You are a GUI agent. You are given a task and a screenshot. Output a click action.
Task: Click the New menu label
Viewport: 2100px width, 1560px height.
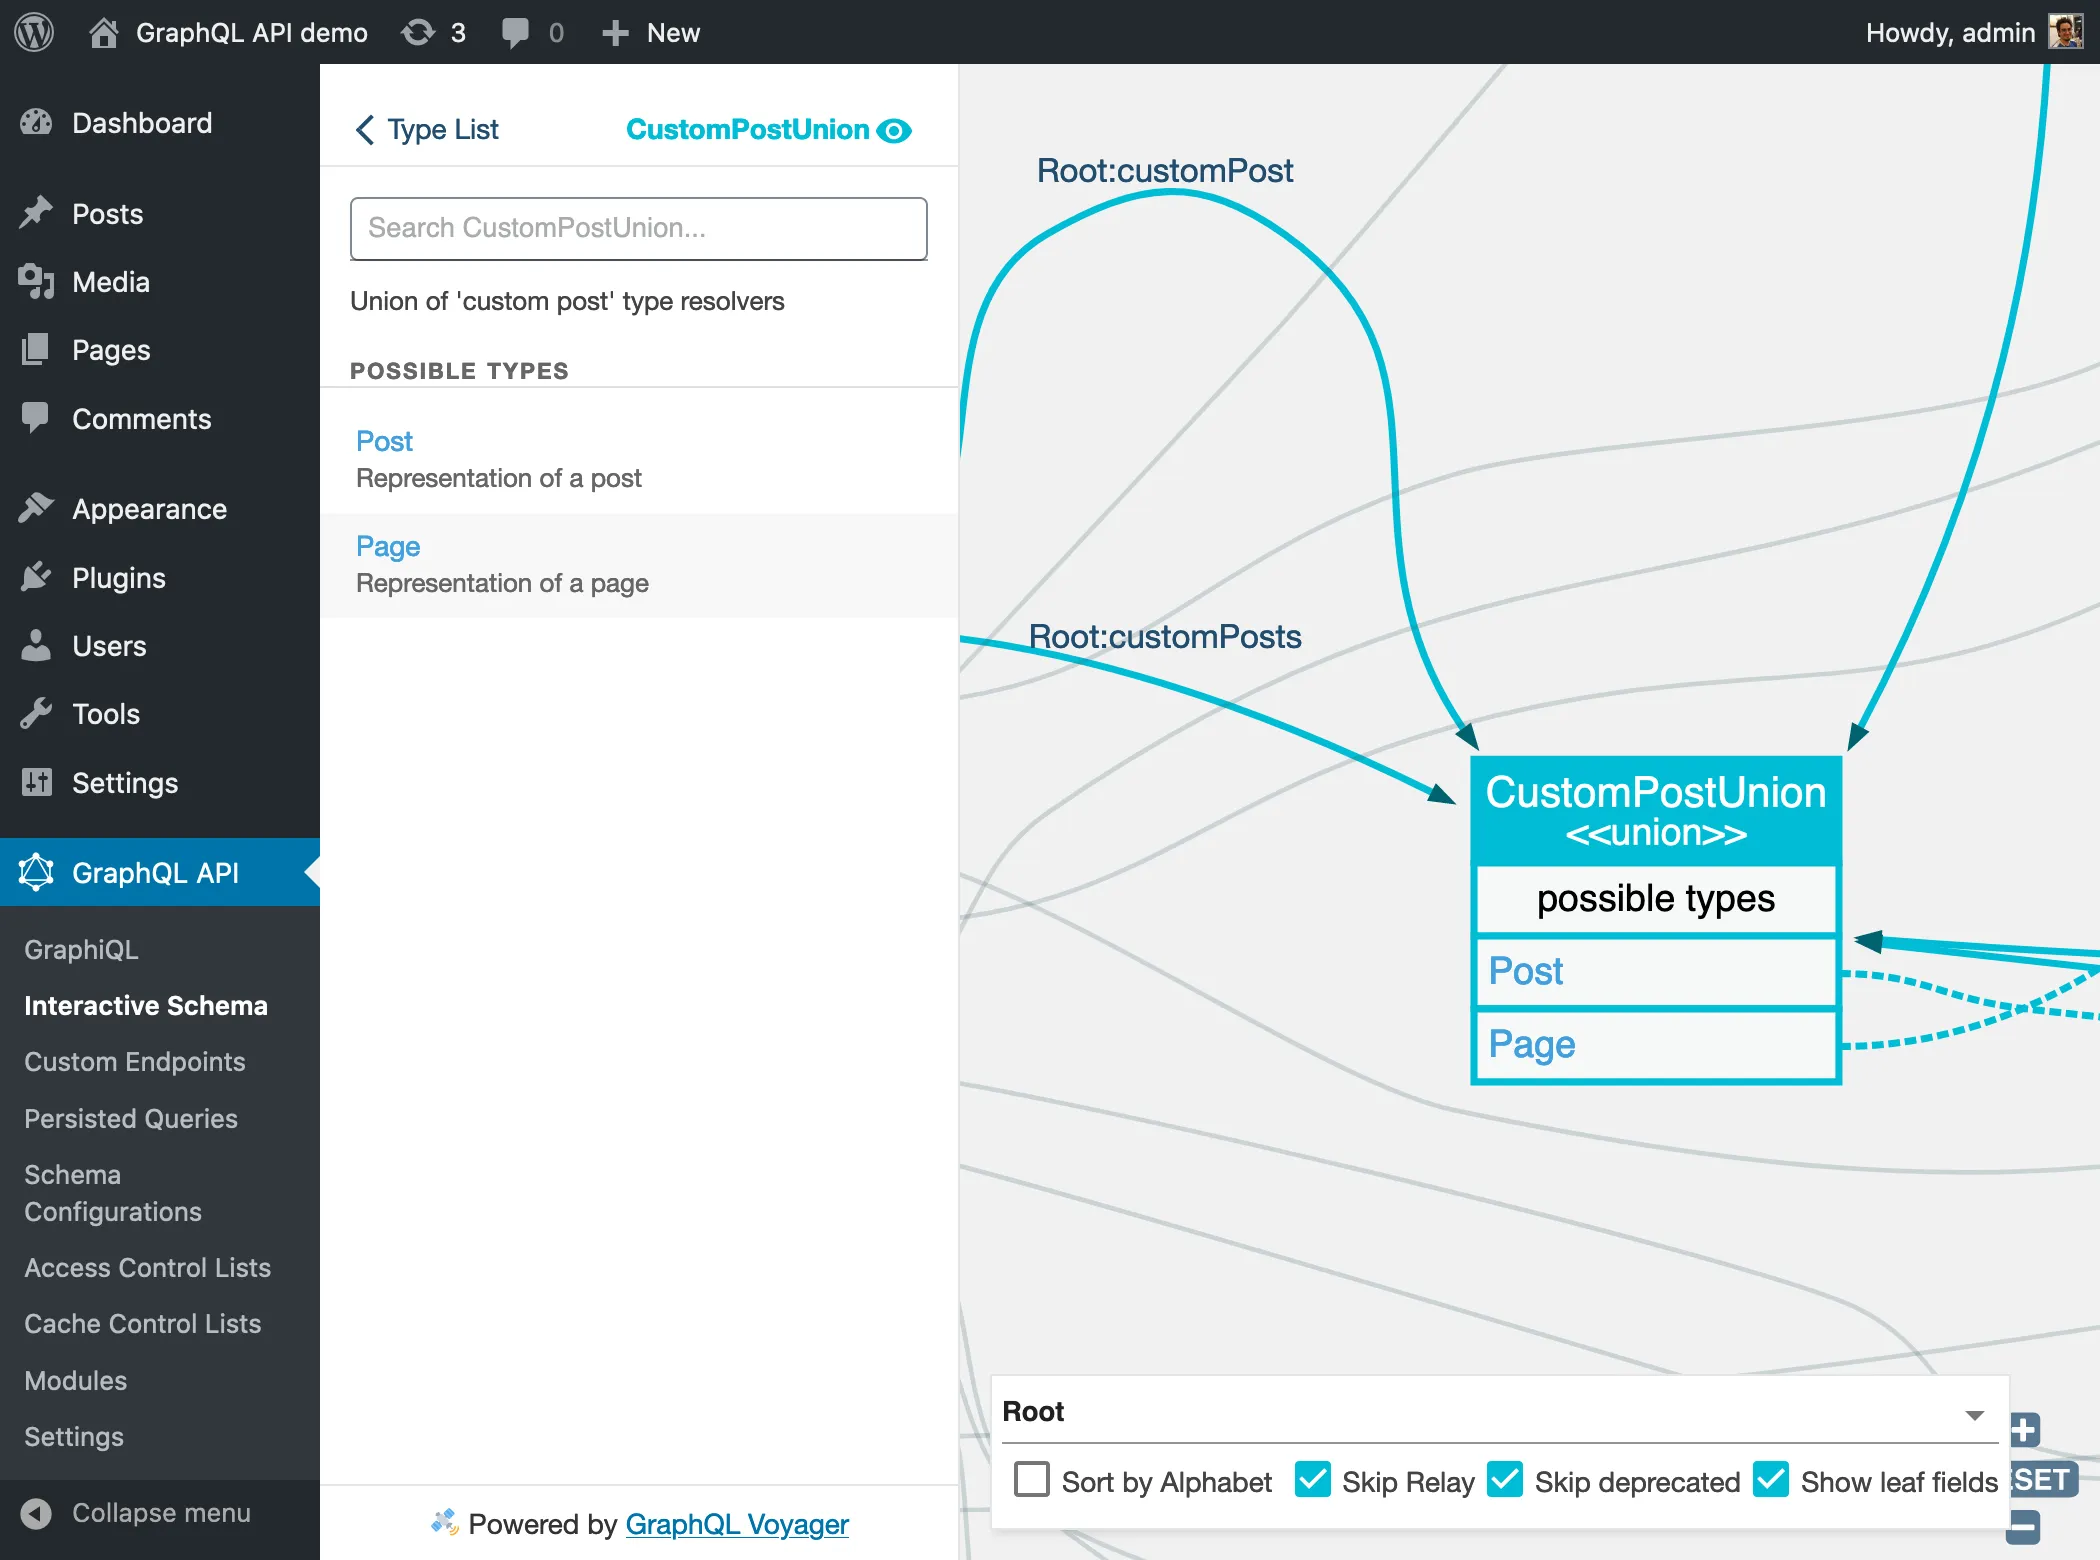pyautogui.click(x=673, y=33)
